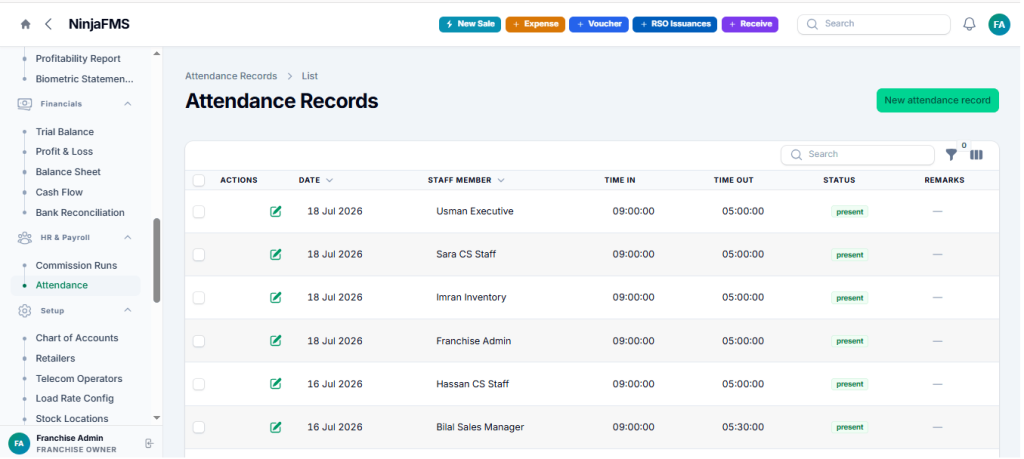Open Load Rate Config in sidebar
Image resolution: width=1024 pixels, height=459 pixels.
pos(74,399)
